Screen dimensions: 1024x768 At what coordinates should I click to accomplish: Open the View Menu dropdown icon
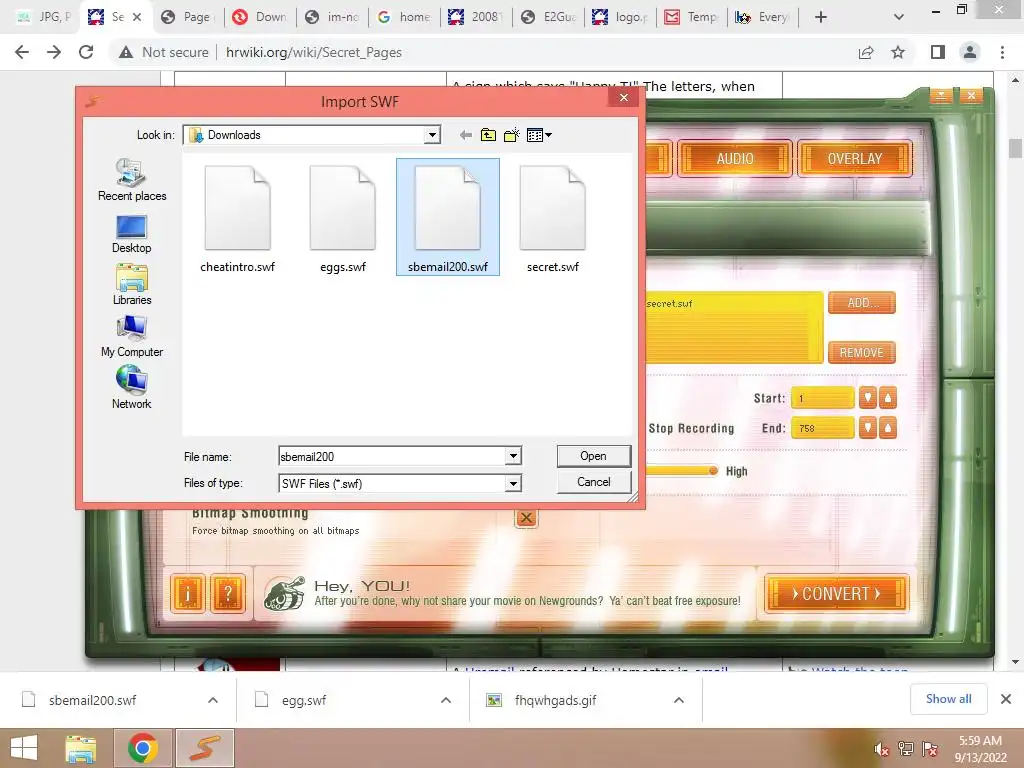pyautogui.click(x=539, y=135)
